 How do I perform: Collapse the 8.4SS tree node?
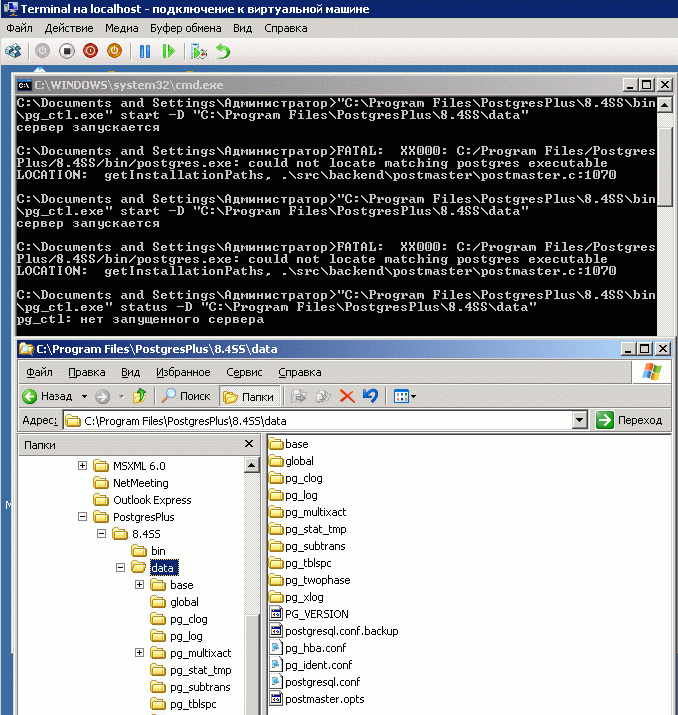(102, 534)
